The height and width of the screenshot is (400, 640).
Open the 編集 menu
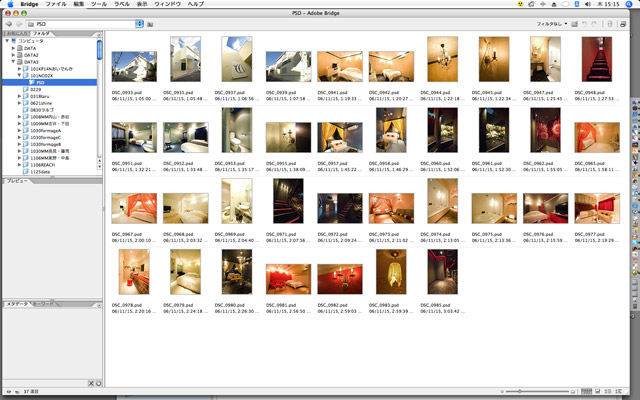79,4
